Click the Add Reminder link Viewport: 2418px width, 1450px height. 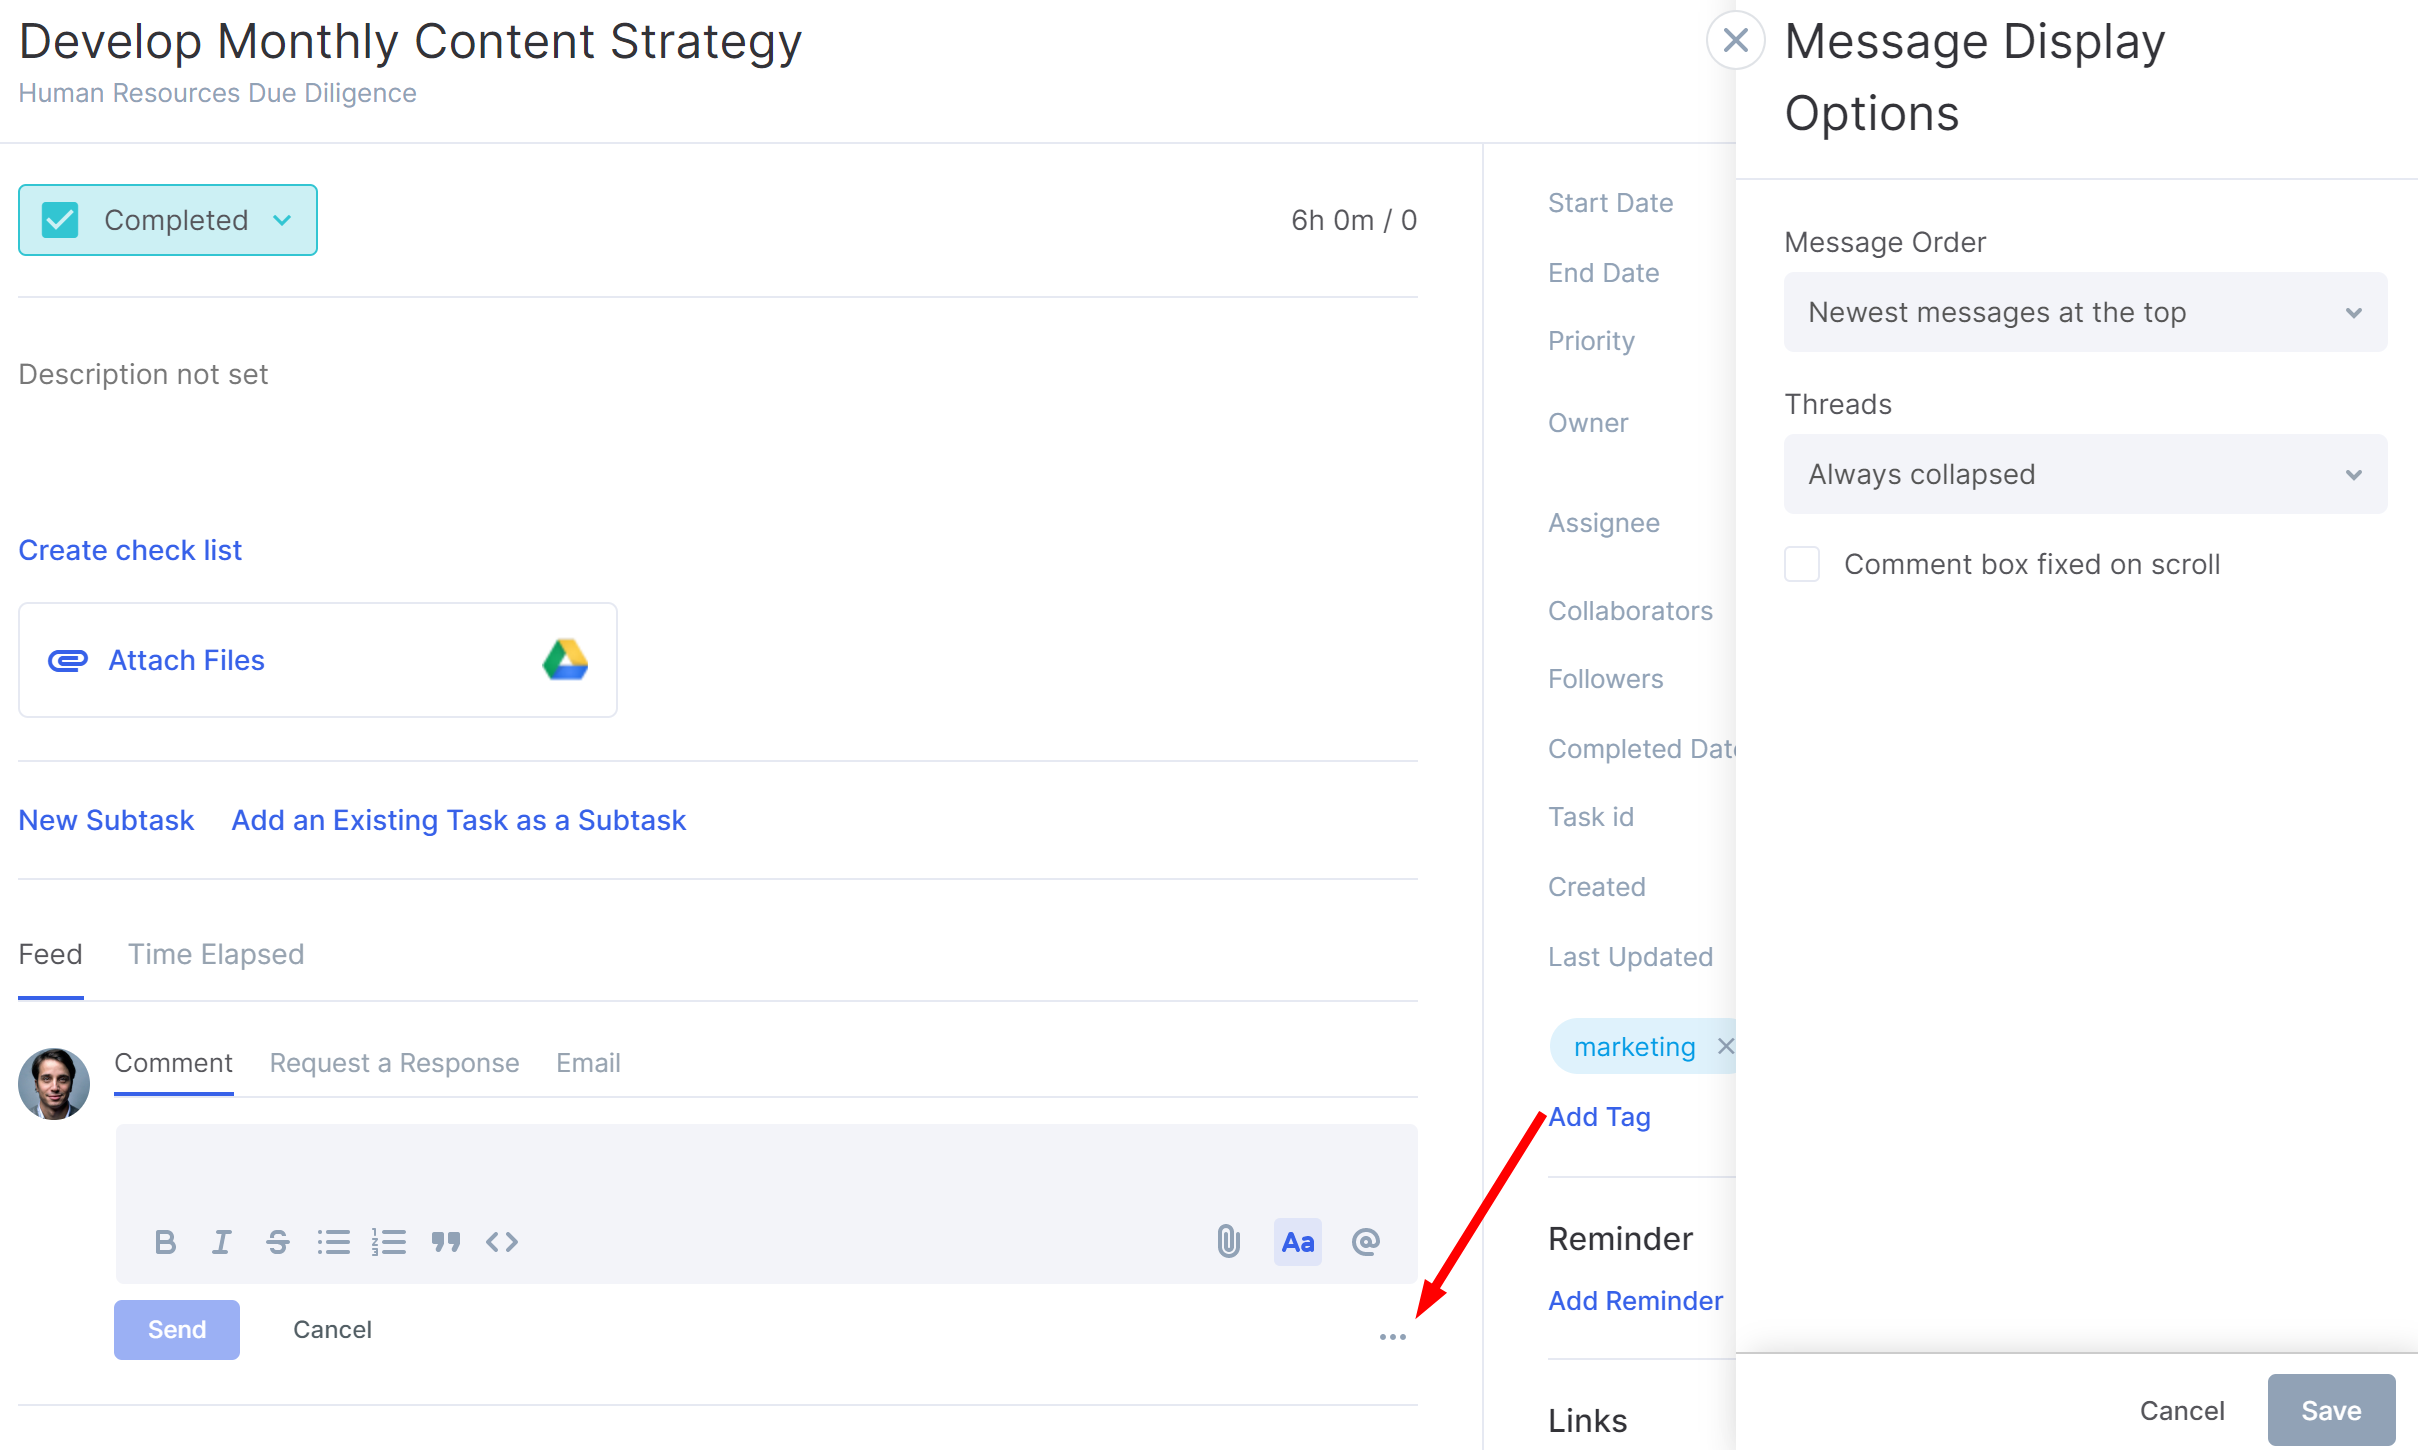(1635, 1301)
